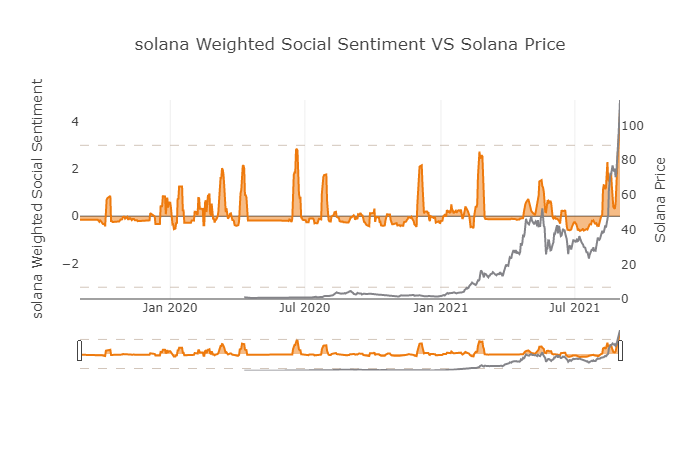700x450 pixels.
Task: Click the 'Solana Price' right axis title
Action: [x=660, y=199]
